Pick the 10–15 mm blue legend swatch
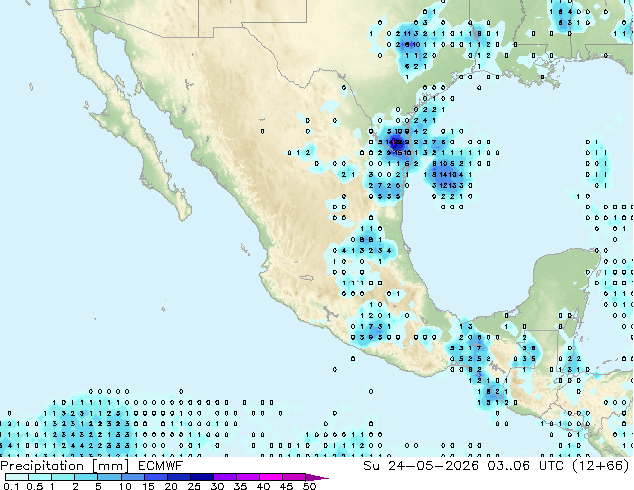 click(x=133, y=477)
